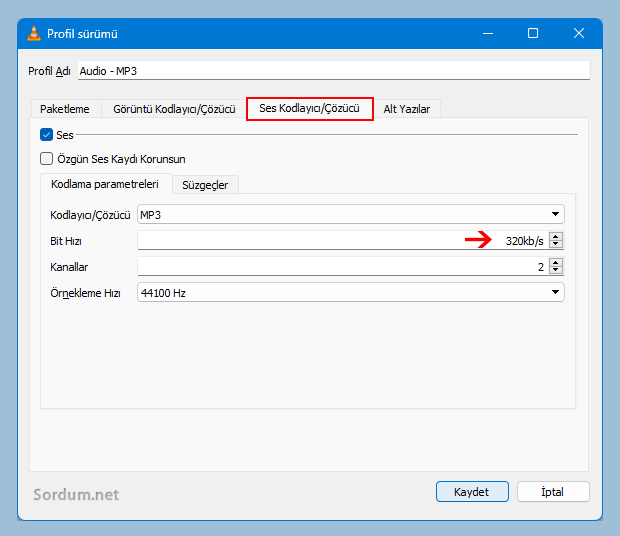The width and height of the screenshot is (620, 536).
Task: Go to the Alt Yazılar tab
Action: [x=407, y=109]
